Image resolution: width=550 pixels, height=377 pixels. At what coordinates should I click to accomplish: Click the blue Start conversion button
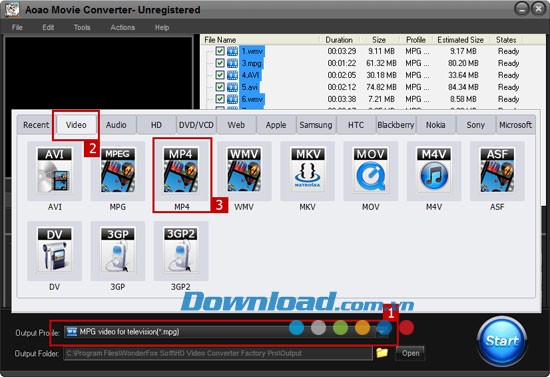[502, 341]
